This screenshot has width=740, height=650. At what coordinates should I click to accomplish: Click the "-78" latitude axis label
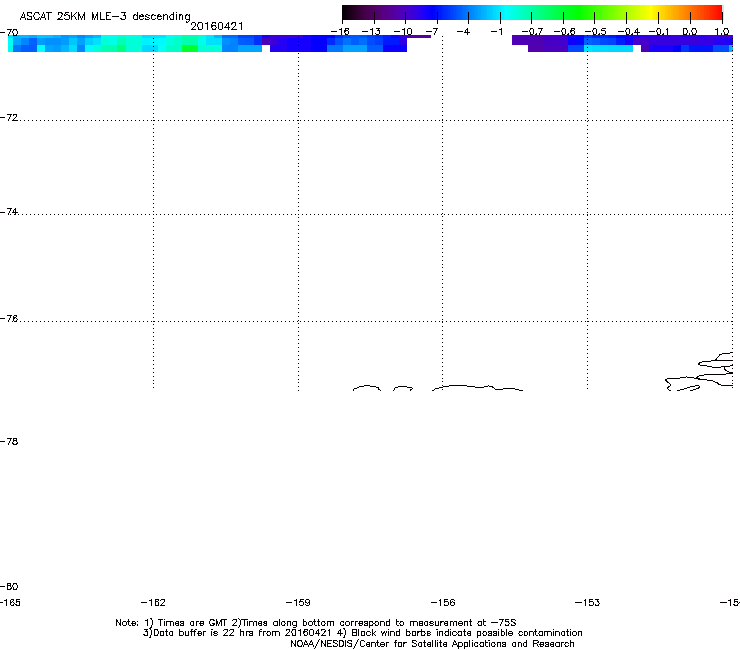(x=9, y=441)
